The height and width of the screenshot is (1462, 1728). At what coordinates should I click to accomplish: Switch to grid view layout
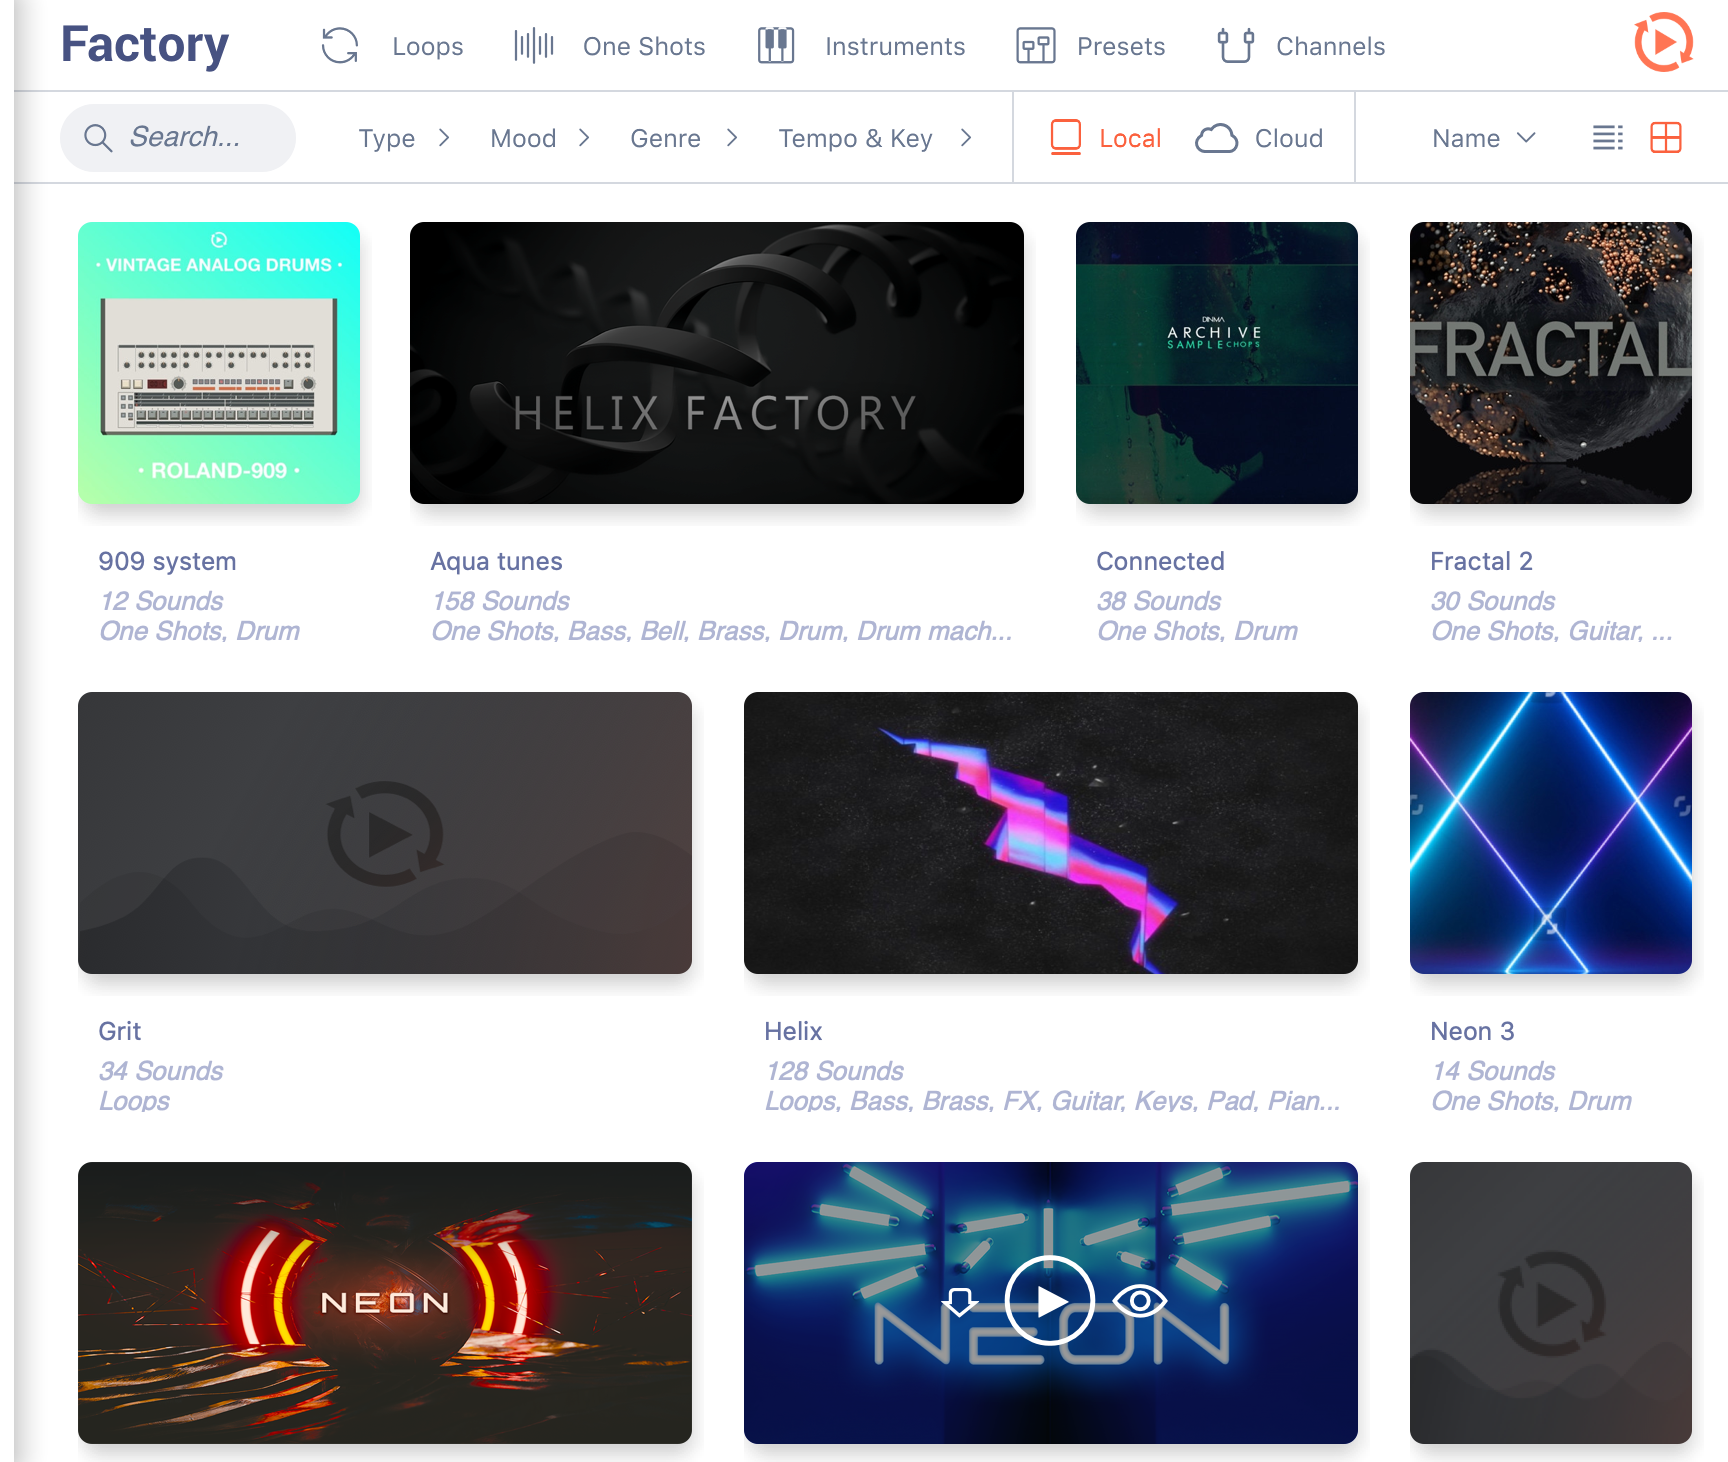tap(1666, 138)
